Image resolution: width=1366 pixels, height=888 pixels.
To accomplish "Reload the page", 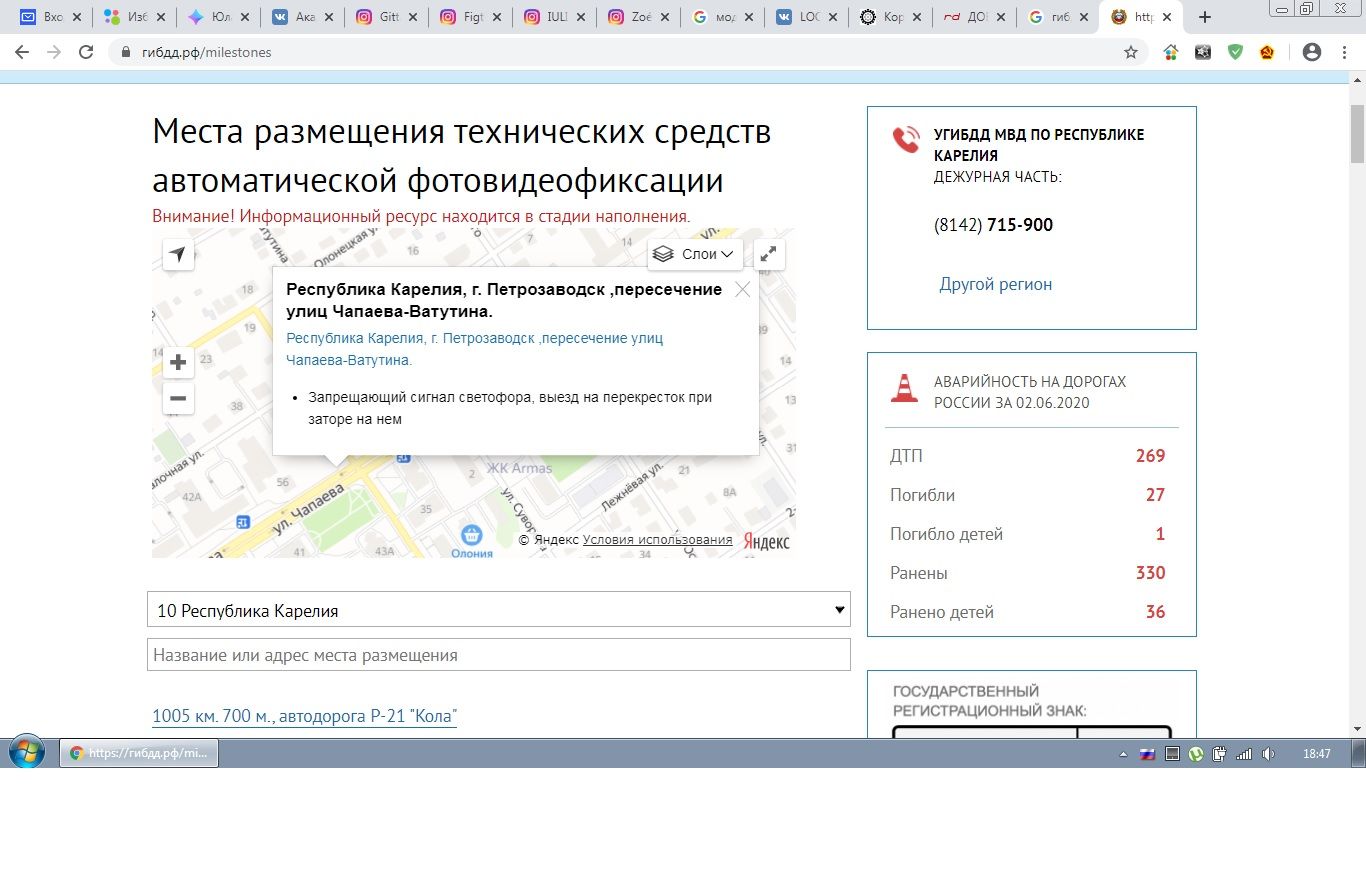I will tap(86, 52).
